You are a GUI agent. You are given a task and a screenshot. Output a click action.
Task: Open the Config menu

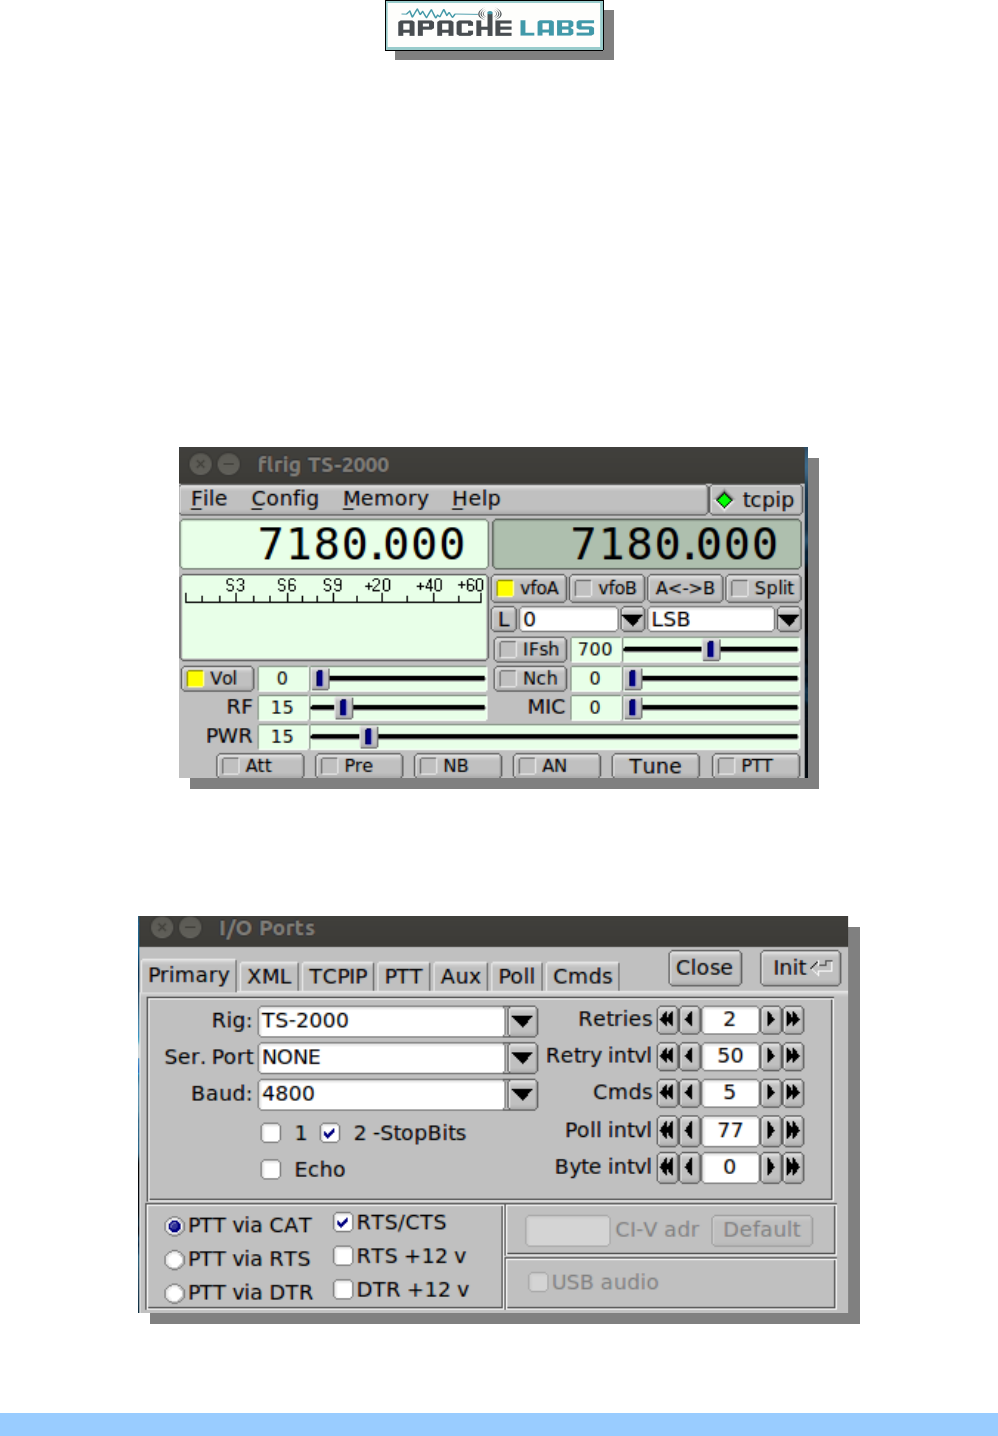click(x=285, y=499)
